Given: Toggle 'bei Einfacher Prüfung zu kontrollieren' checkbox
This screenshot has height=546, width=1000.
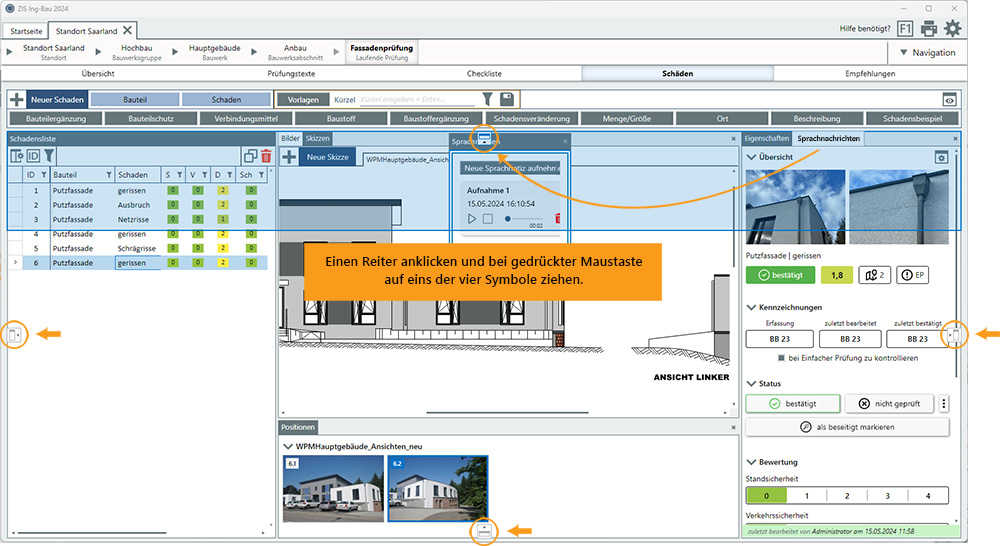Looking at the screenshot, I should (x=783, y=357).
